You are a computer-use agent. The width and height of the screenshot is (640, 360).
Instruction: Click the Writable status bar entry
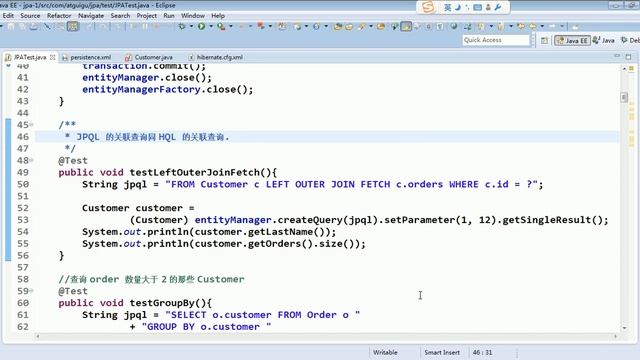coord(385,352)
